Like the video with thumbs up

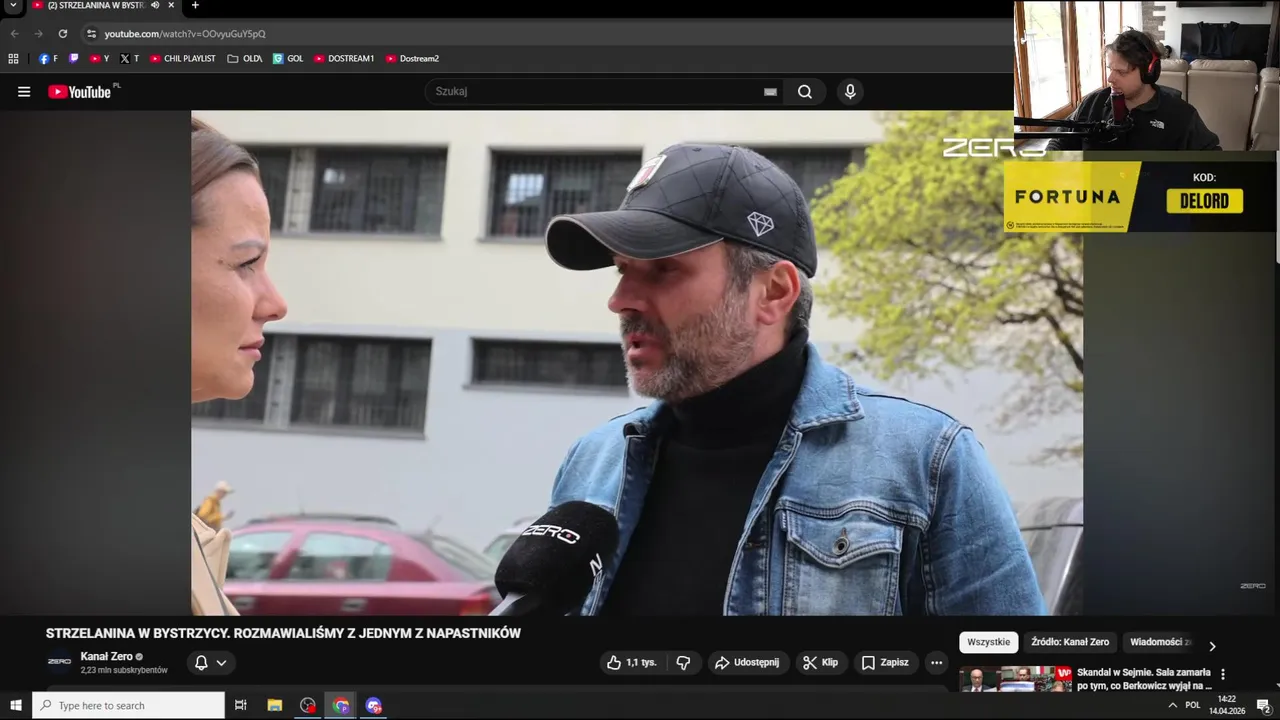click(x=632, y=663)
